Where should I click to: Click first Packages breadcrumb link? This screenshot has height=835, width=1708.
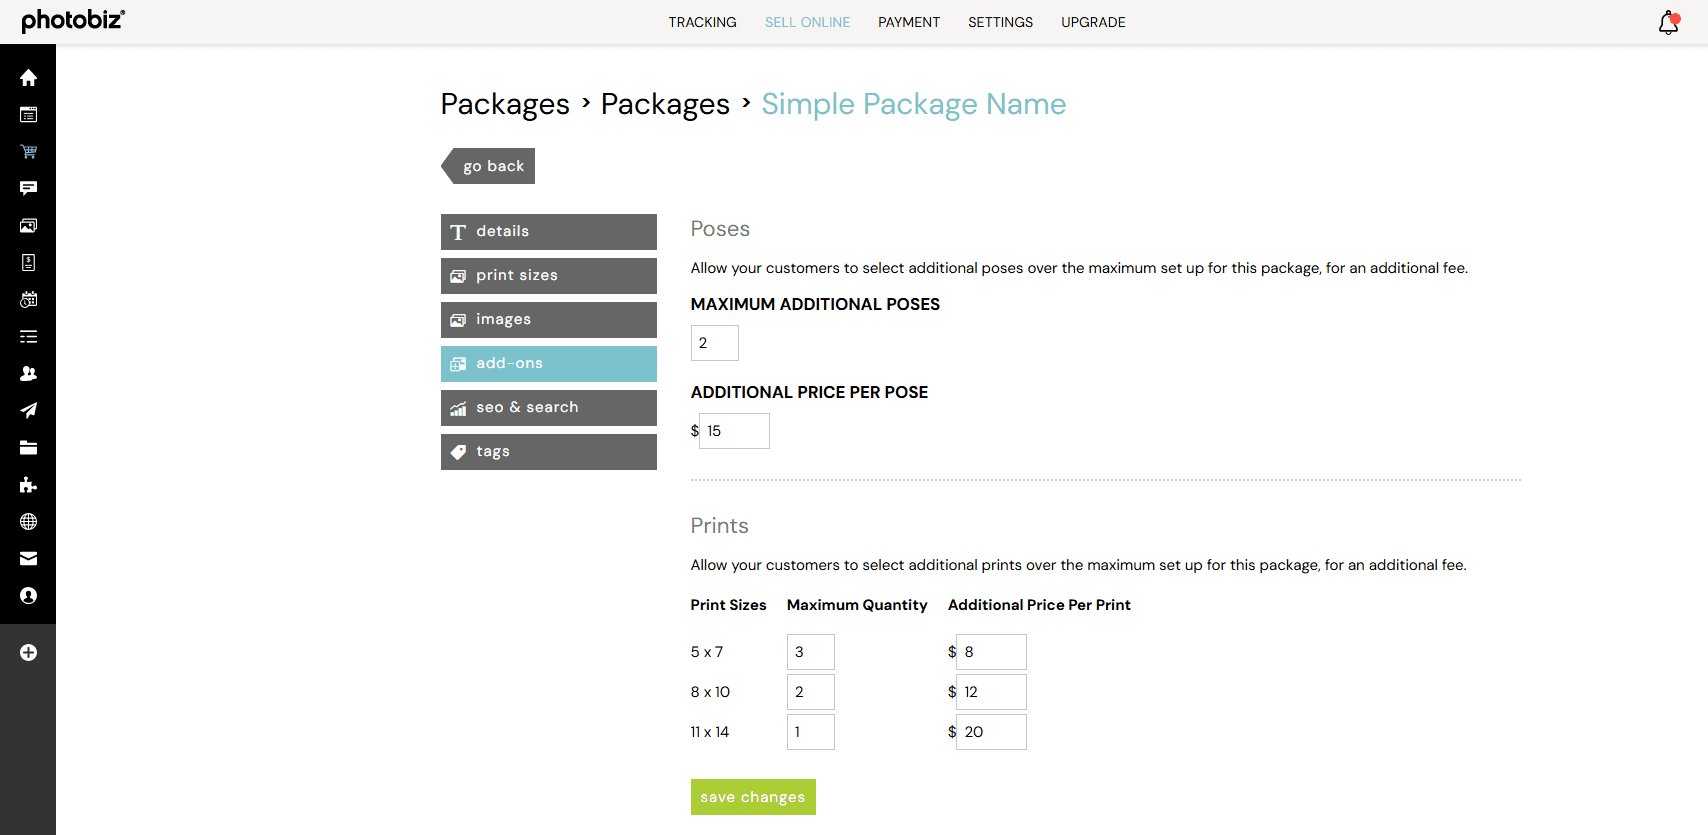[x=505, y=104]
